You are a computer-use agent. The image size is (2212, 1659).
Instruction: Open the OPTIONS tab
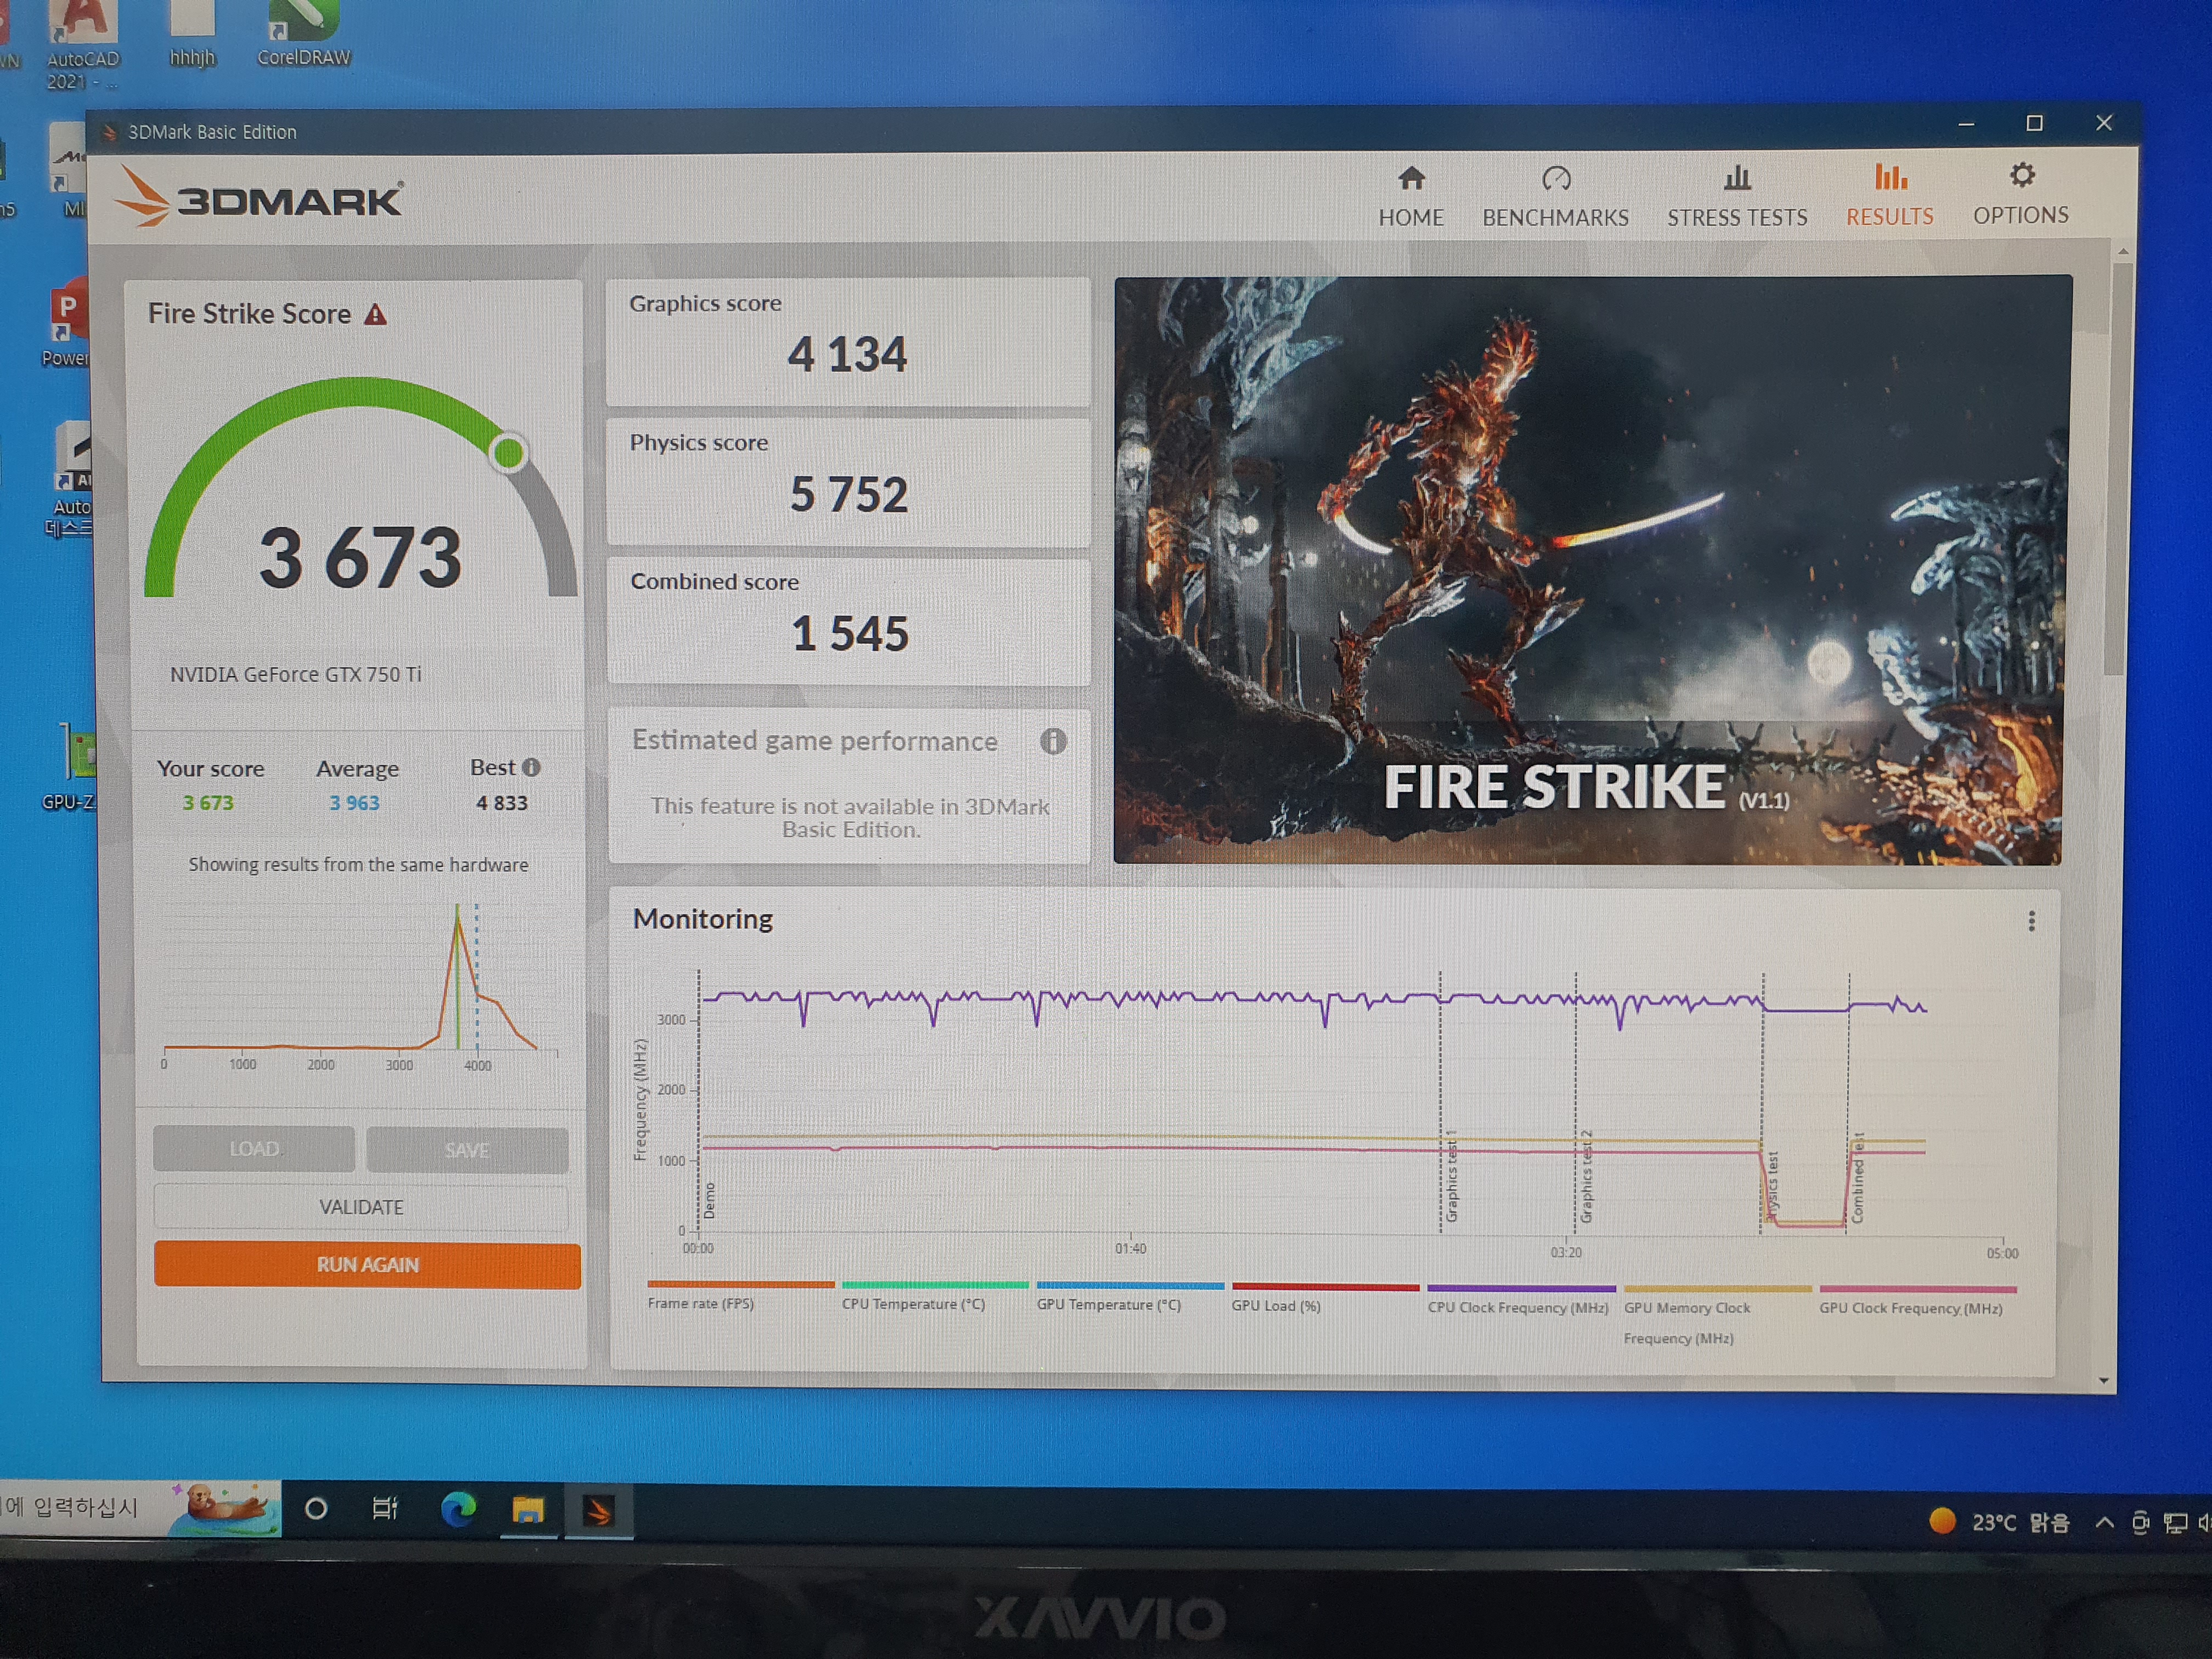point(2020,195)
